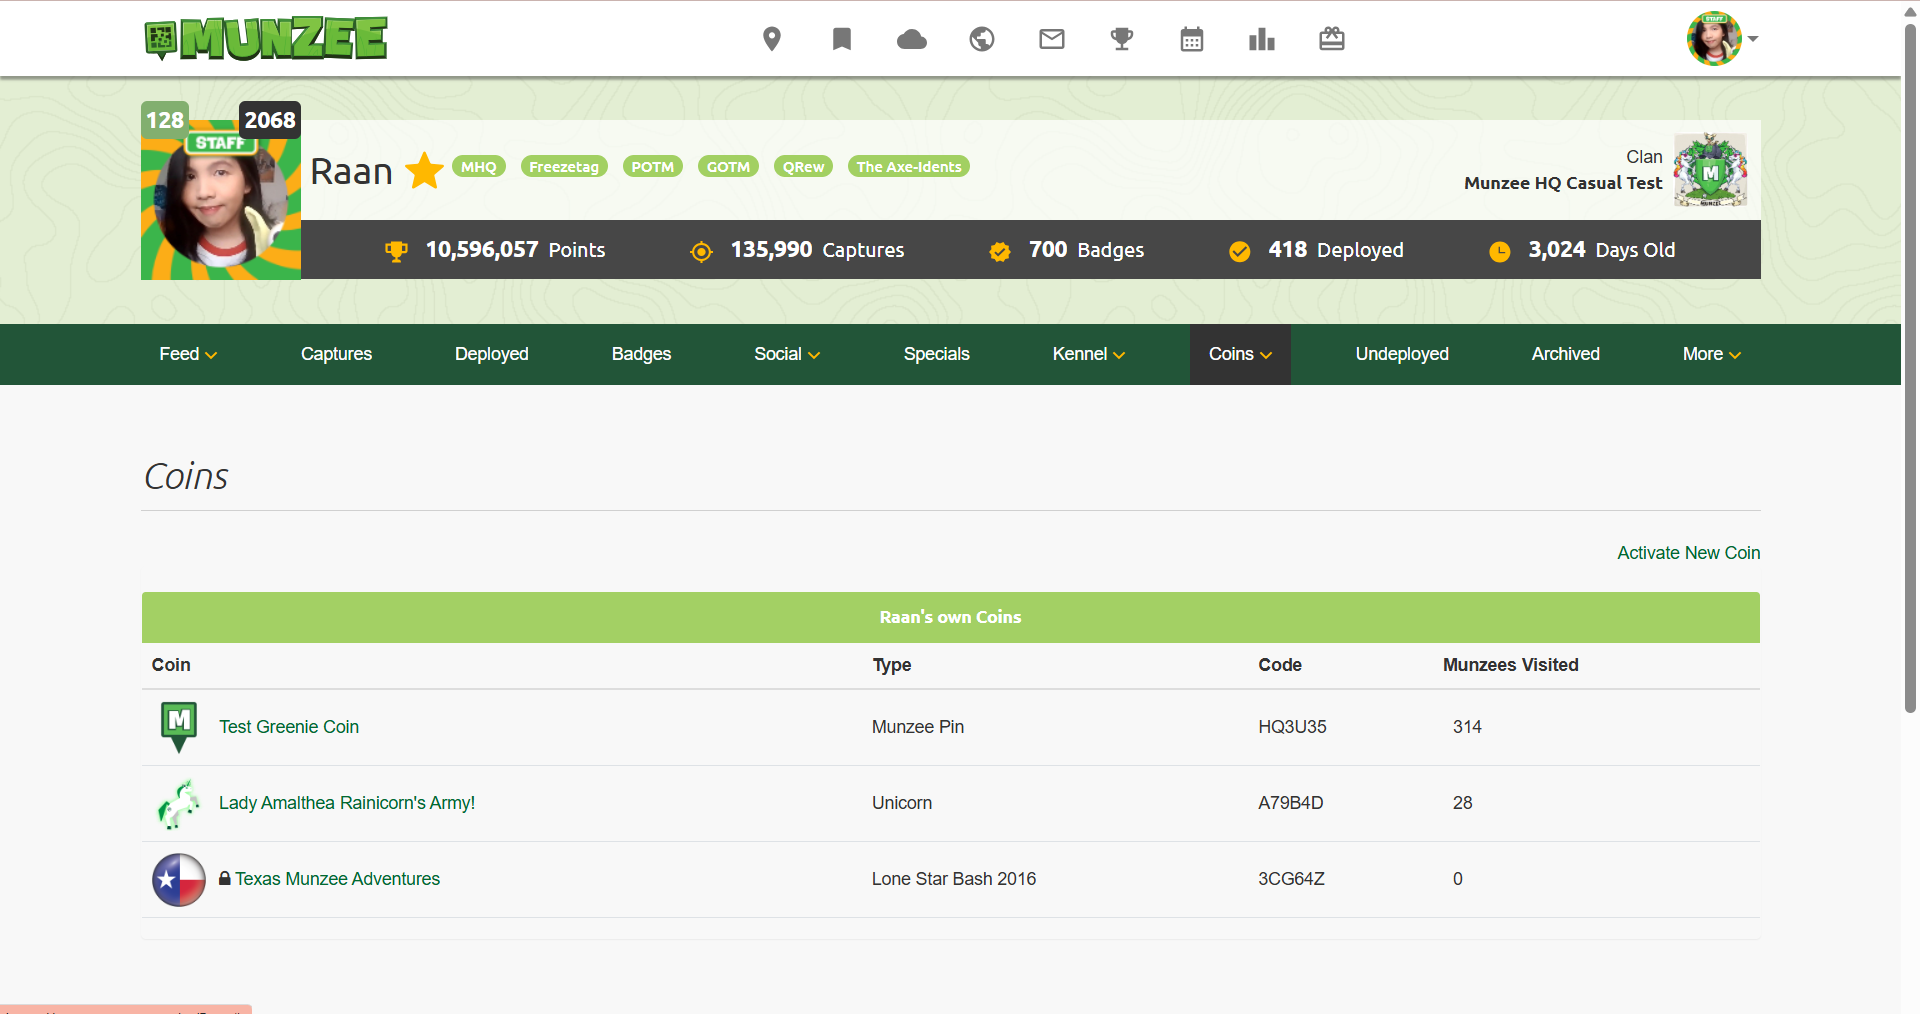Open messages via the envelope icon
Viewport: 1920px width, 1014px height.
tap(1051, 39)
